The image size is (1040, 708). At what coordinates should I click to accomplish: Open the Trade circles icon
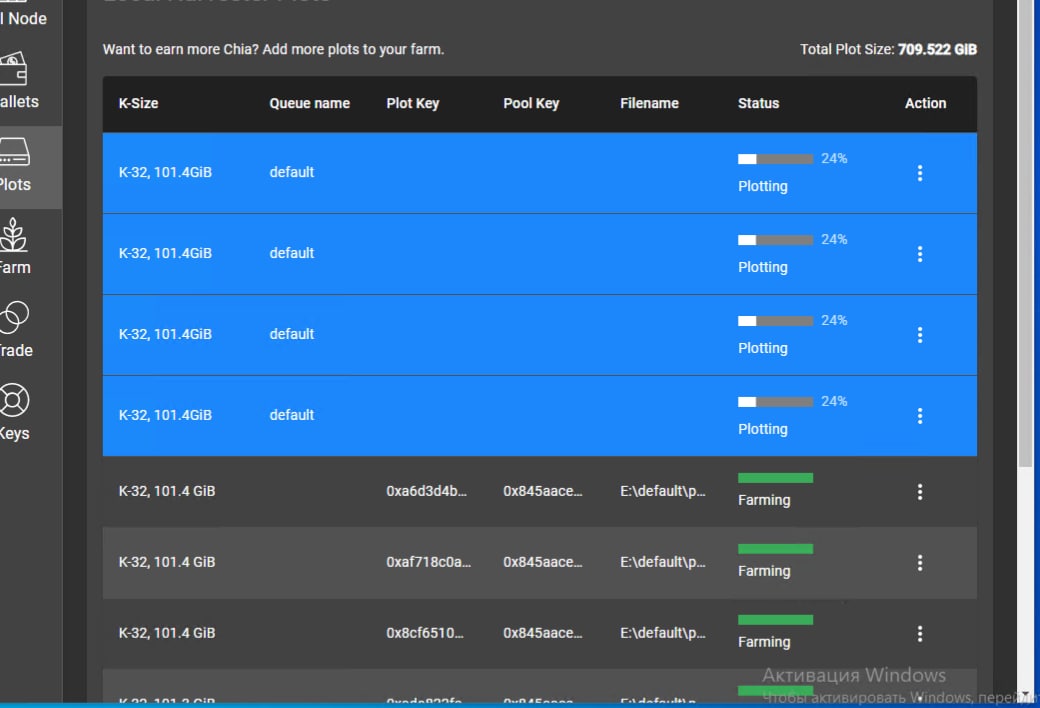pos(14,318)
